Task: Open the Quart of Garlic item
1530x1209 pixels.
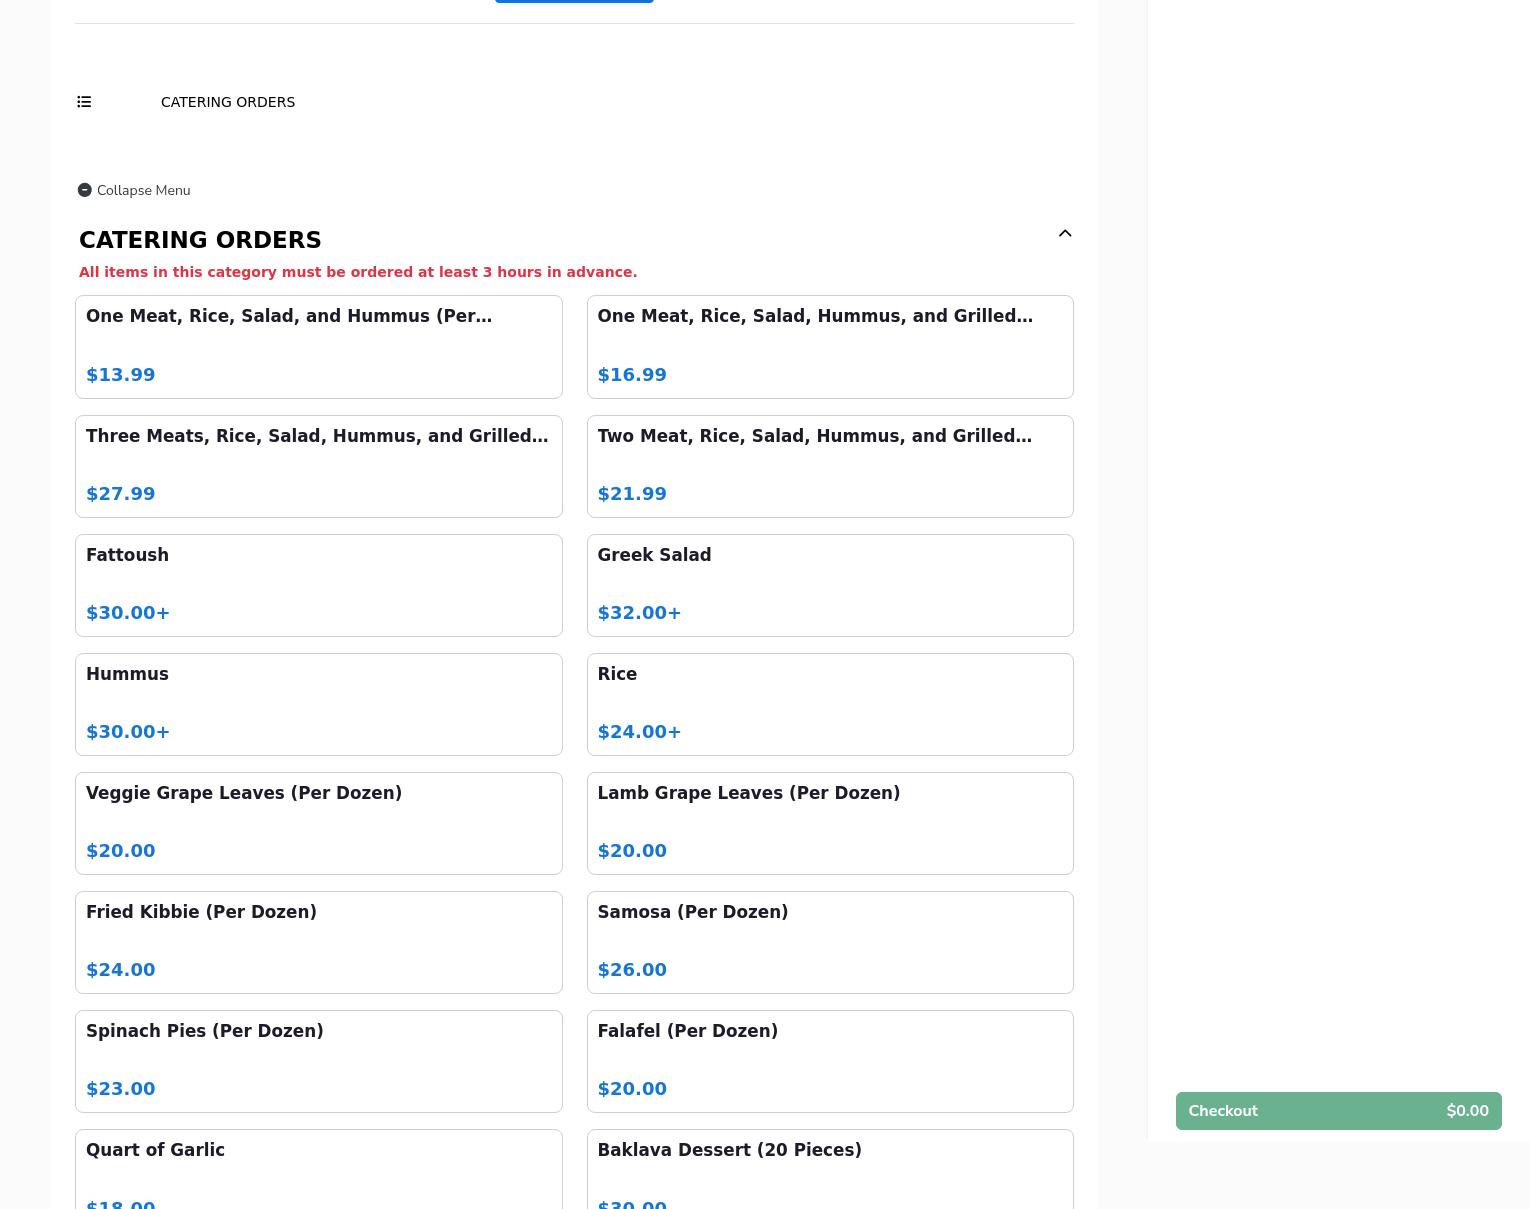Action: (x=319, y=1169)
